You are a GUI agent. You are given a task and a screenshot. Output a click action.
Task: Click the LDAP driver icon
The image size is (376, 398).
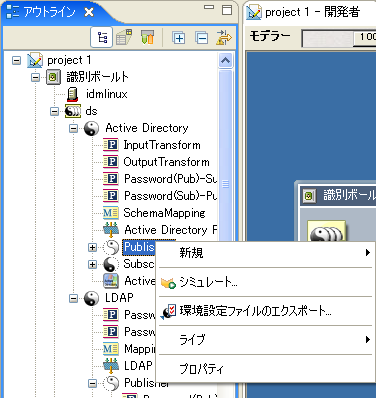click(91, 298)
